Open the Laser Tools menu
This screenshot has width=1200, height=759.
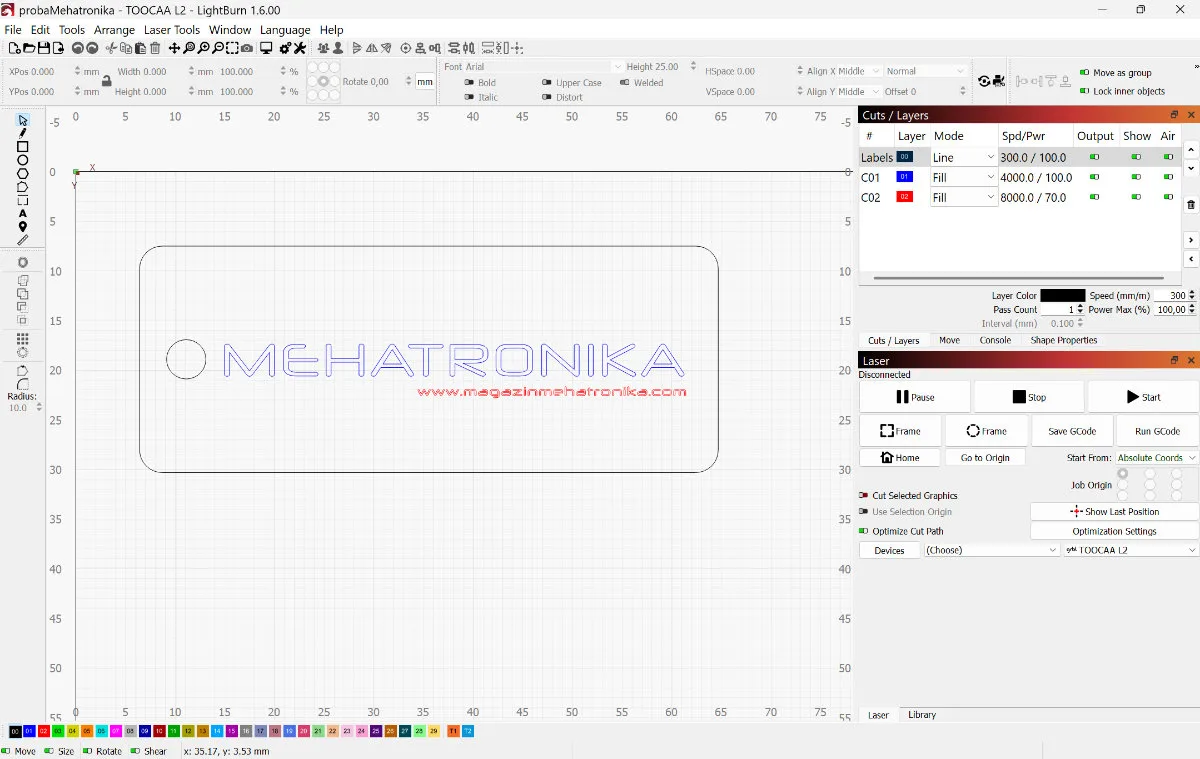click(x=172, y=30)
